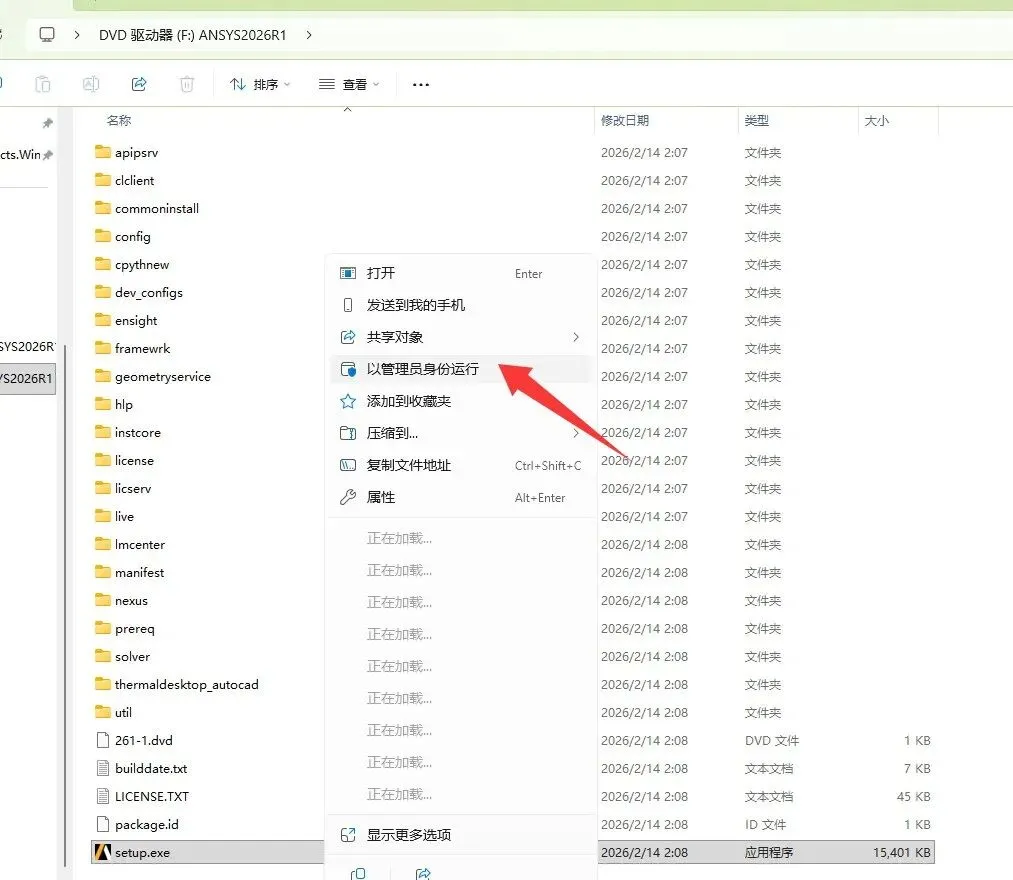
Task: Select the builddate.txt file
Action: point(141,768)
